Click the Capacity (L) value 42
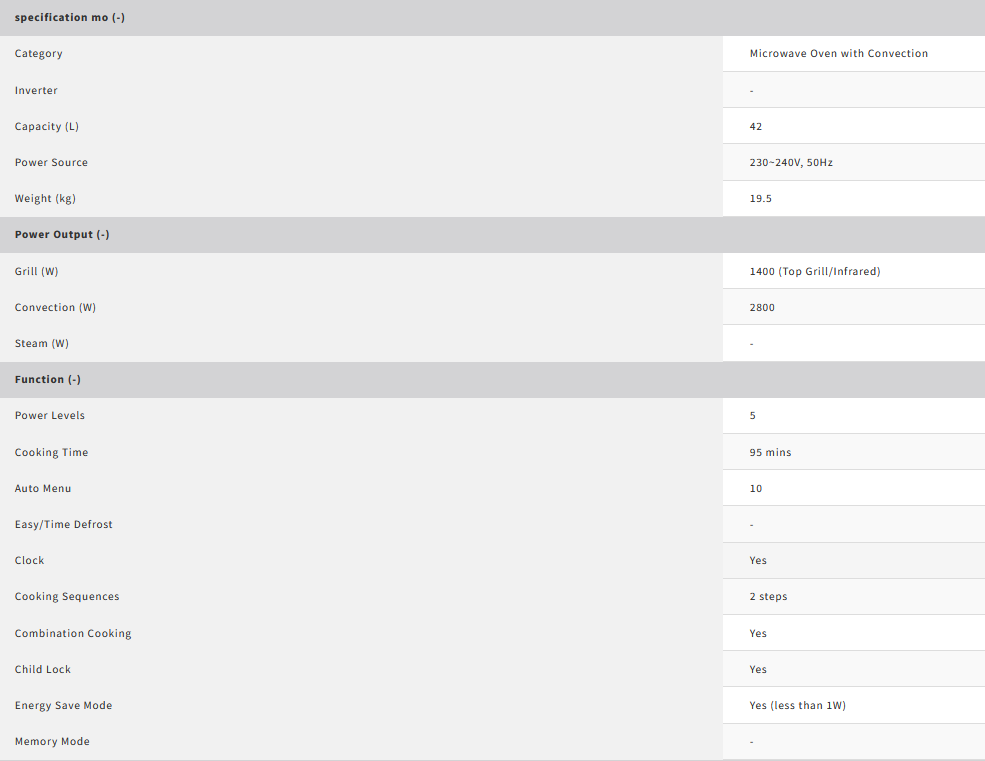The height and width of the screenshot is (761, 985). pyautogui.click(x=756, y=127)
